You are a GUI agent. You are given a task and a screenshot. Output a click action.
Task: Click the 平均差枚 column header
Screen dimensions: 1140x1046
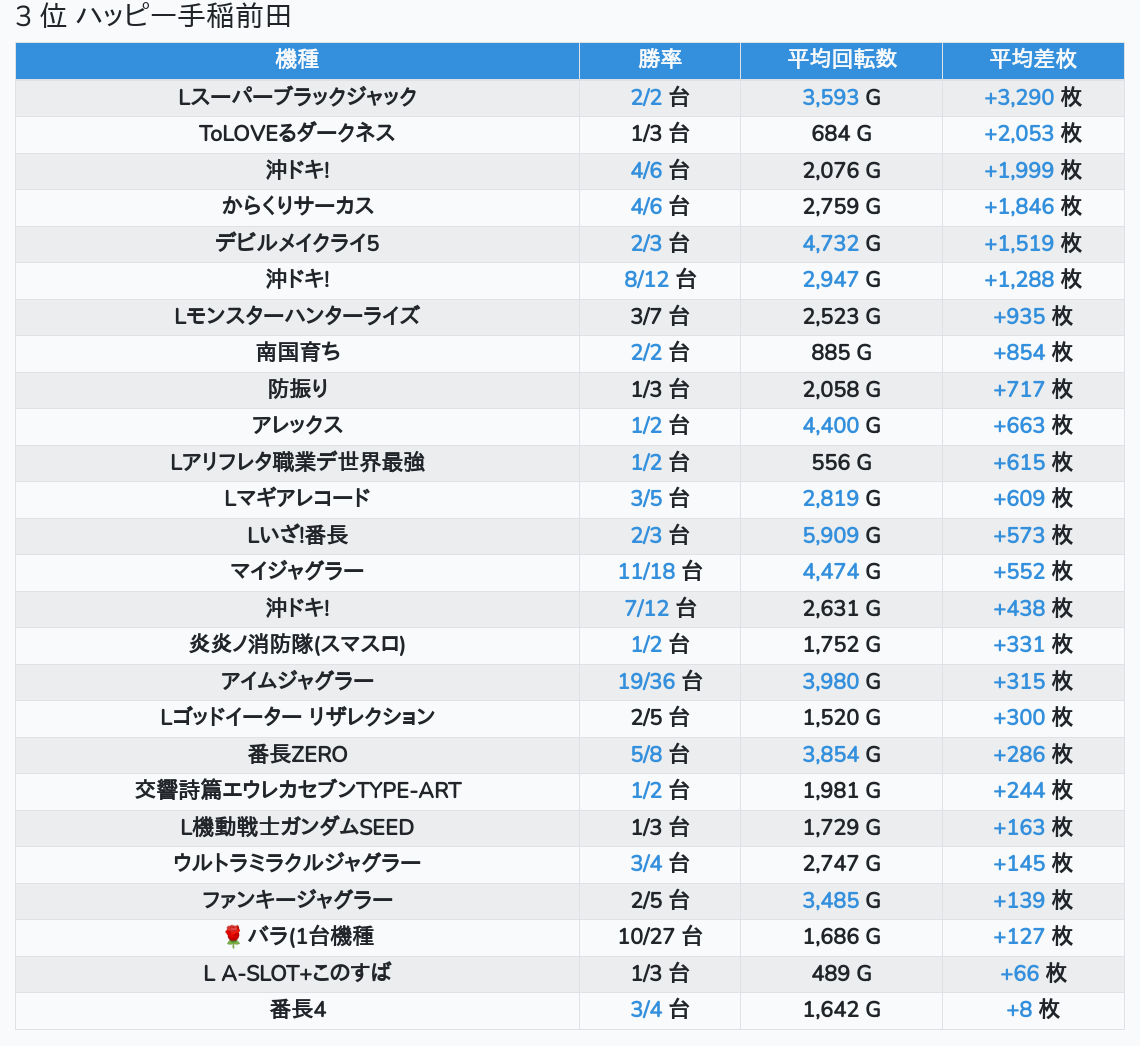[1032, 60]
